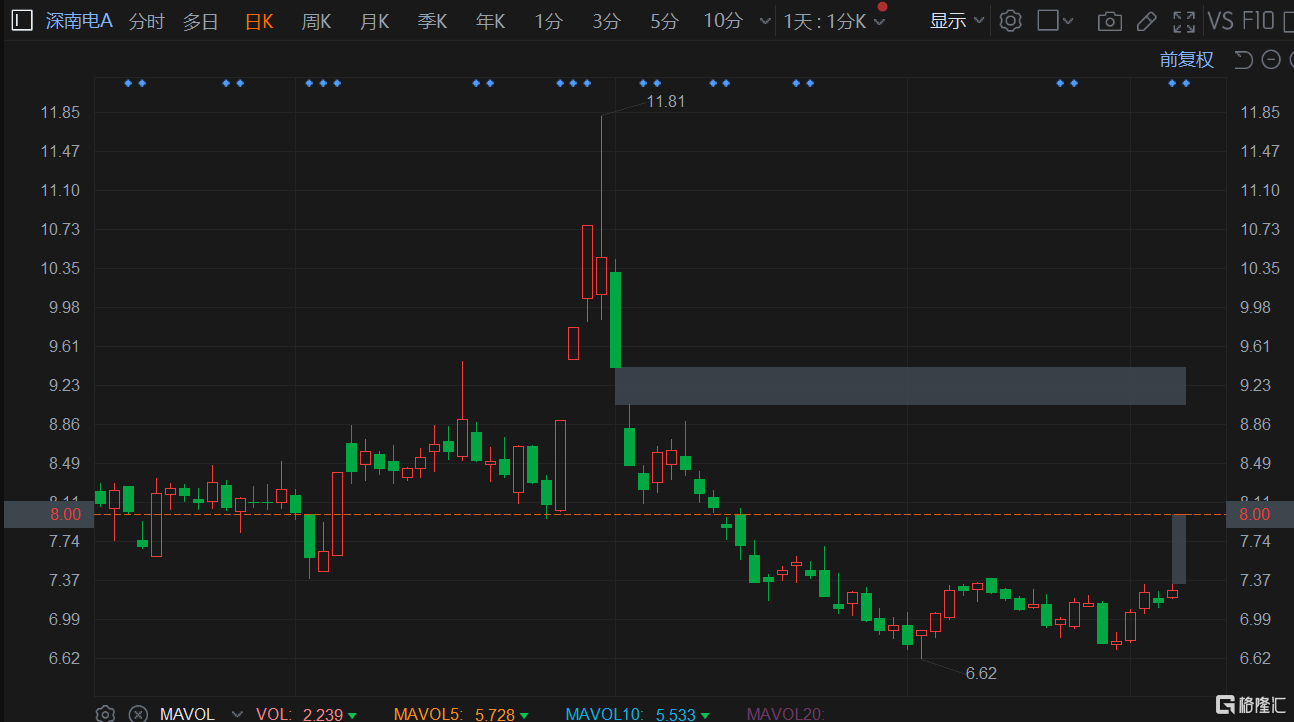Zoom out chart with minus circle icon

[1271, 60]
